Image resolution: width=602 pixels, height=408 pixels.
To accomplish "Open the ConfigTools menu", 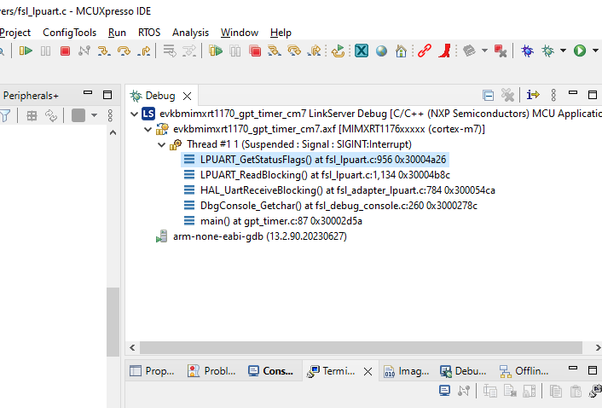I will pyautogui.click(x=69, y=33).
